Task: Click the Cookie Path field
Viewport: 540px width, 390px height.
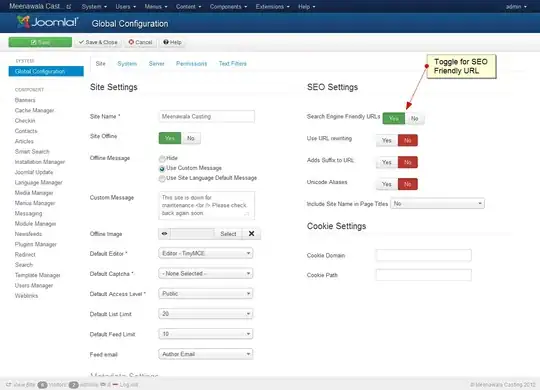Action: pyautogui.click(x=424, y=275)
